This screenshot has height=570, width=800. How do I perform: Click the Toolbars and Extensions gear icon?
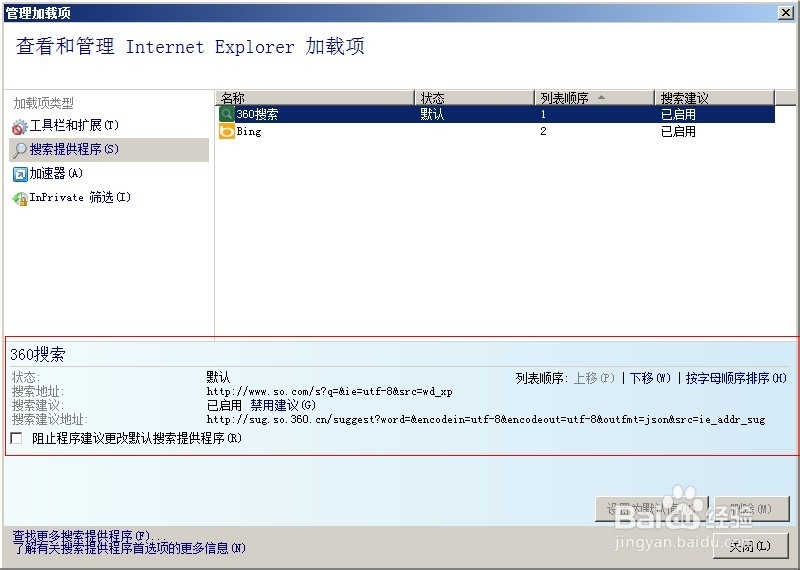point(20,126)
